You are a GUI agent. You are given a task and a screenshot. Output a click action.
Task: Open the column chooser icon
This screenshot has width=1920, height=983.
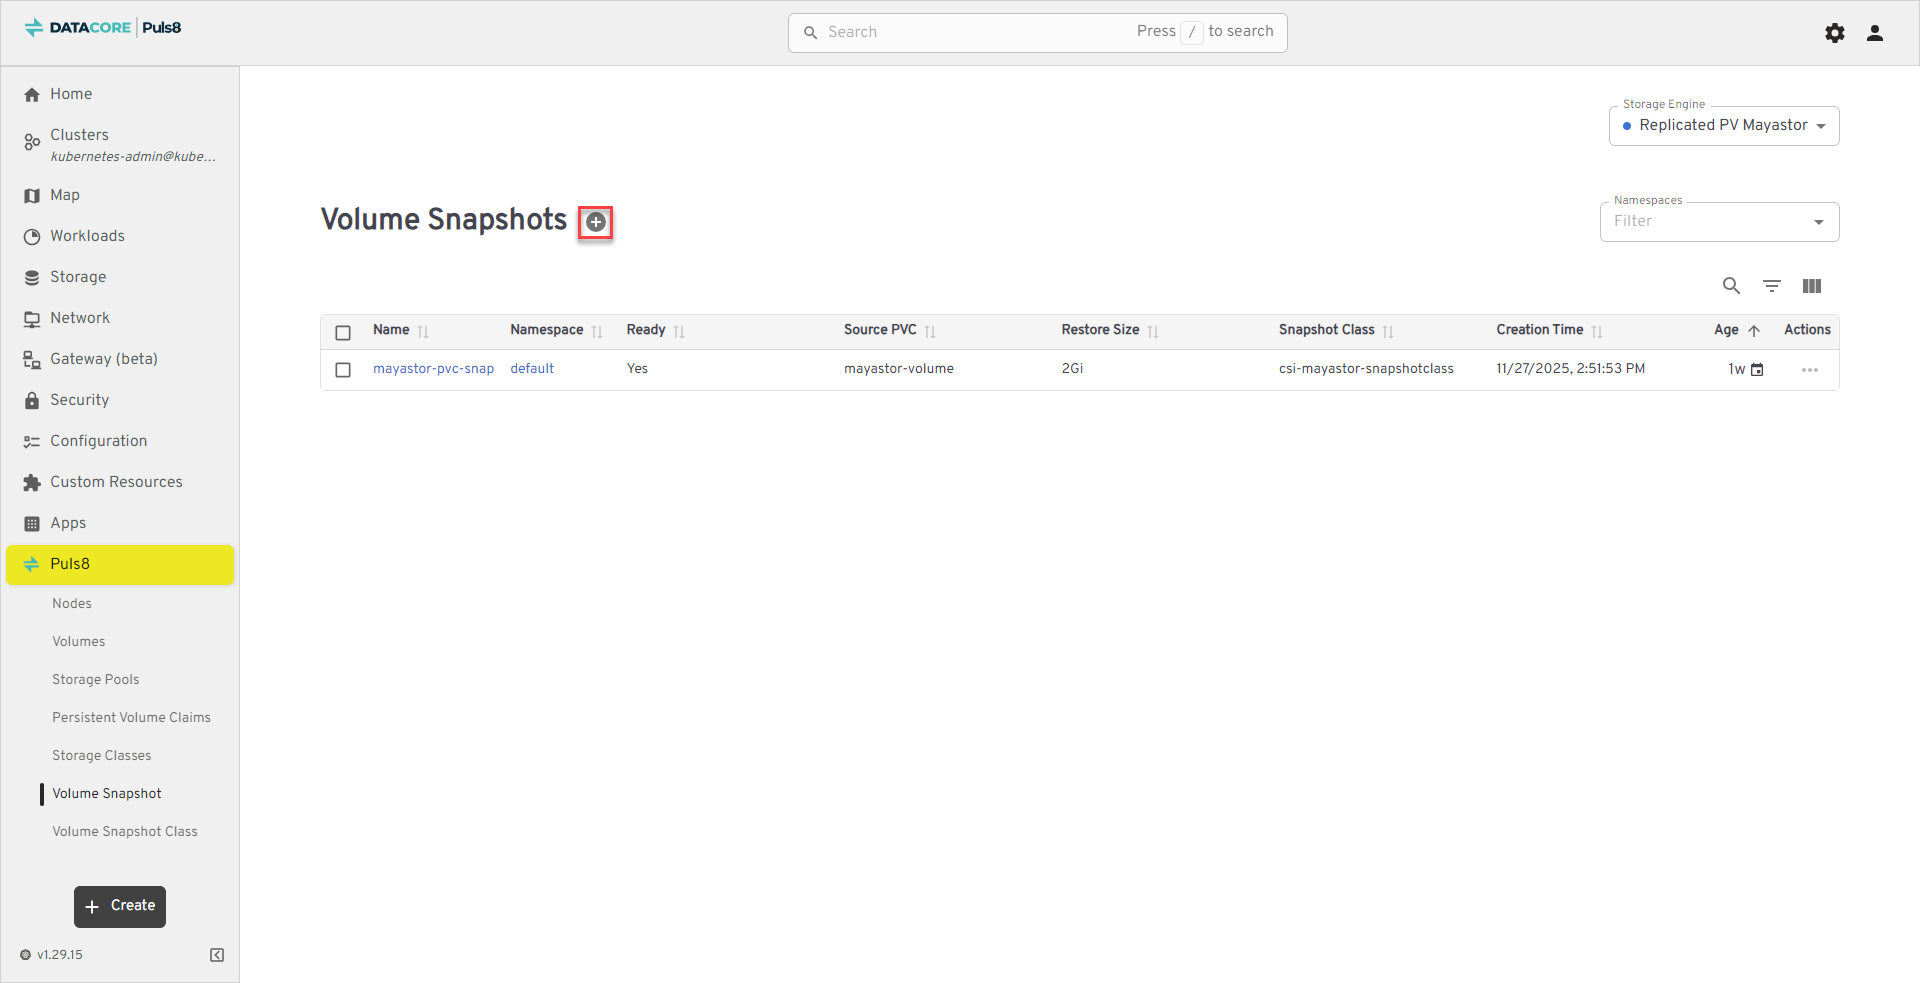coord(1811,286)
